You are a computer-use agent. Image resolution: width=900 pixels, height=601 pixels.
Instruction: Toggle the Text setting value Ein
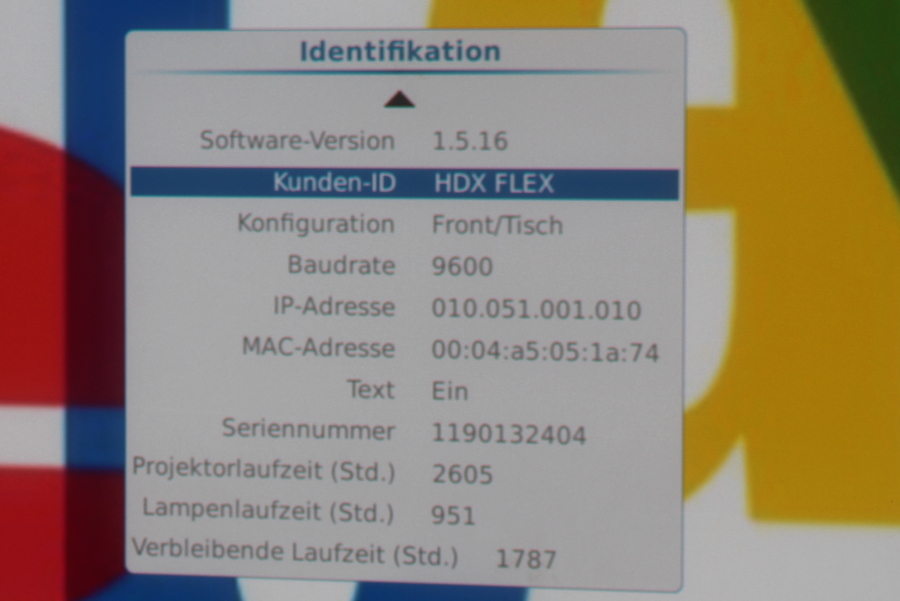click(450, 391)
